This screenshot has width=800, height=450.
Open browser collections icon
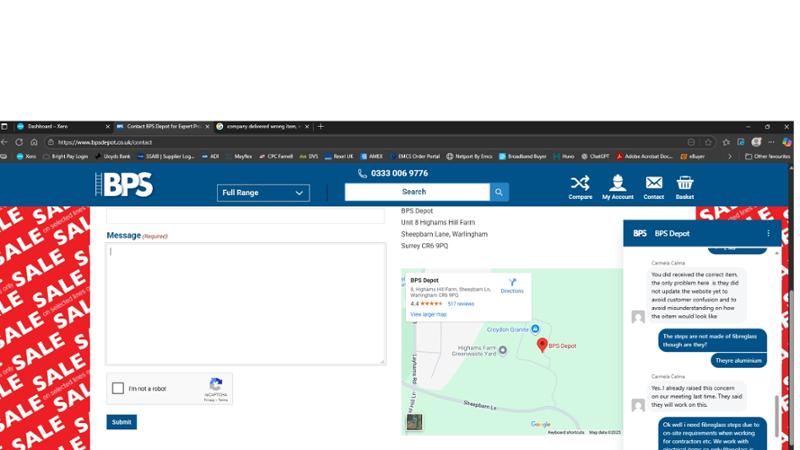[x=741, y=142]
